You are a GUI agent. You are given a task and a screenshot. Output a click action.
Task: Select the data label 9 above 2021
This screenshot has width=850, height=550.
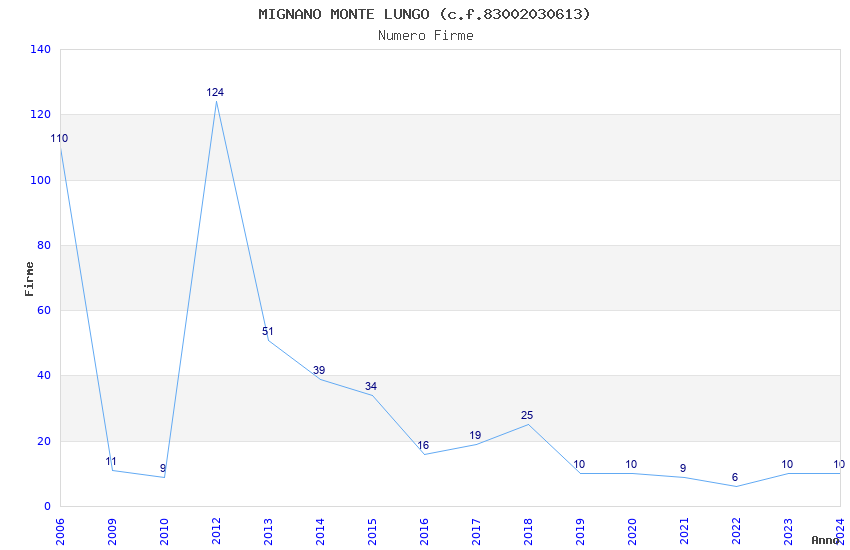coord(683,468)
